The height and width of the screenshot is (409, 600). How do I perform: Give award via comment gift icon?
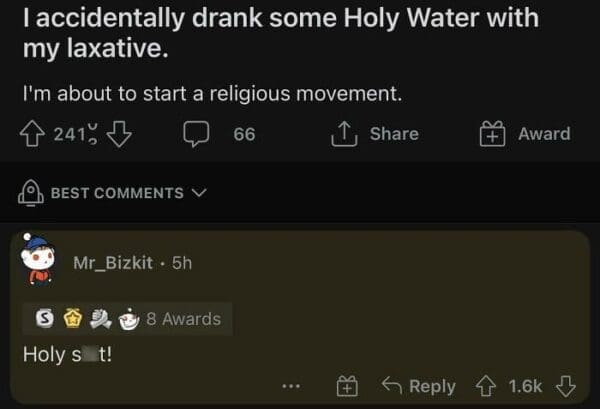point(347,386)
